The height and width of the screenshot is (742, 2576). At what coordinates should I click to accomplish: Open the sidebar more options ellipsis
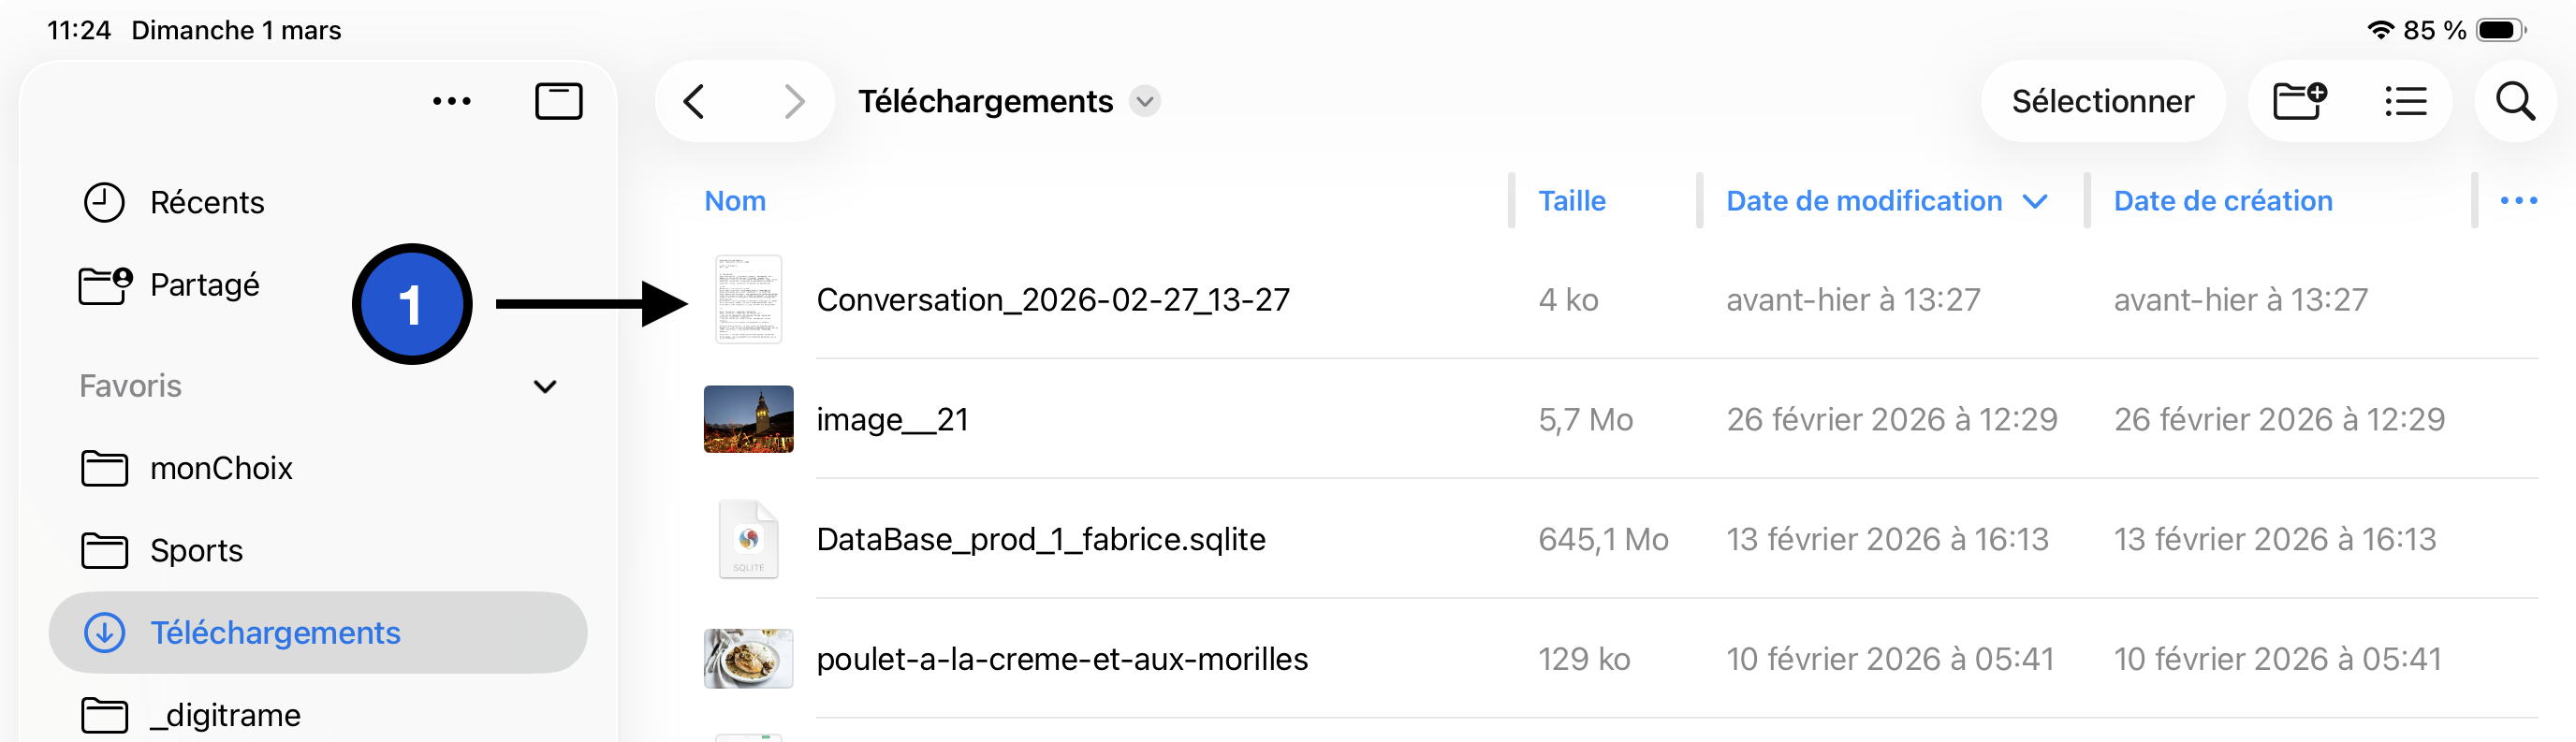tap(452, 101)
